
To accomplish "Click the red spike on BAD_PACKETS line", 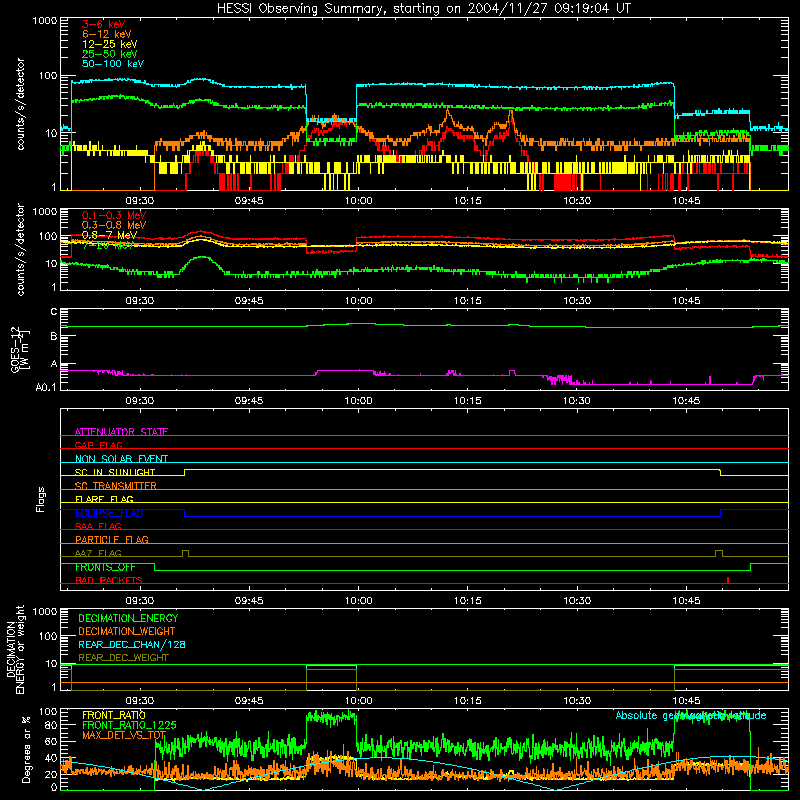I will tap(728, 580).
